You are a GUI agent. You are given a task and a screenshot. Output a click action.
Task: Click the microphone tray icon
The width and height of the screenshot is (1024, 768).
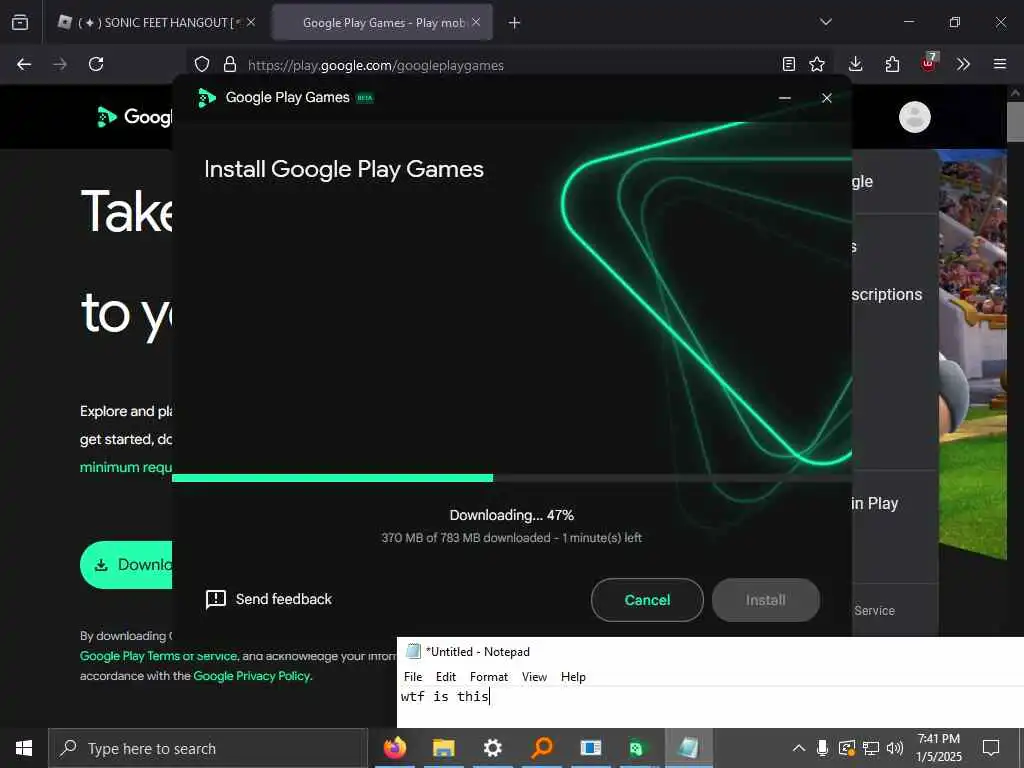822,748
